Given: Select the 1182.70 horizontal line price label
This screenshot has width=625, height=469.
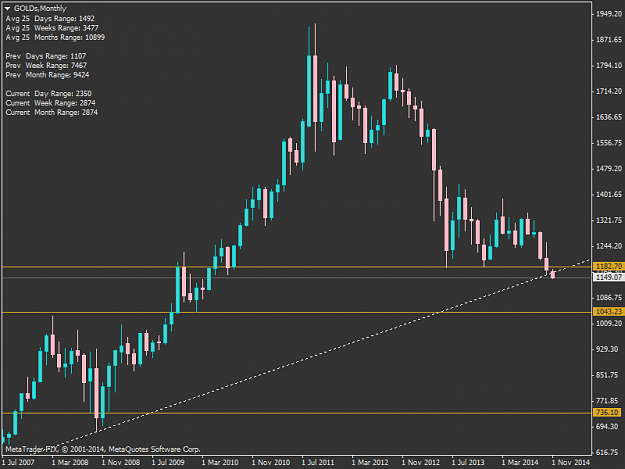Looking at the screenshot, I should pos(608,266).
